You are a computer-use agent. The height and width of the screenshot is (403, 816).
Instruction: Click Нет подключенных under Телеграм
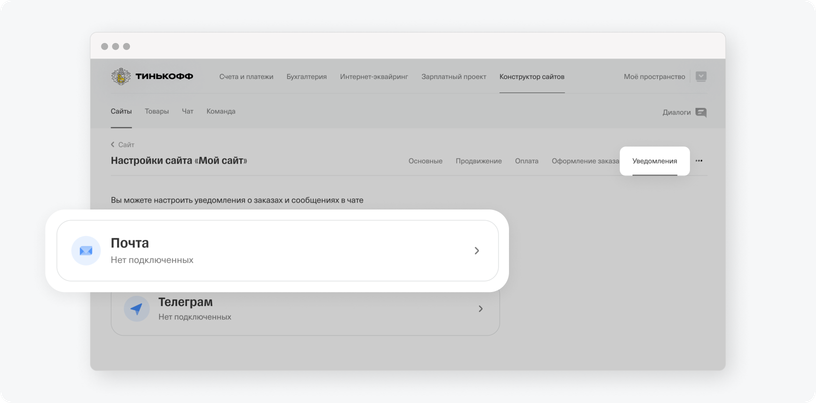(195, 317)
